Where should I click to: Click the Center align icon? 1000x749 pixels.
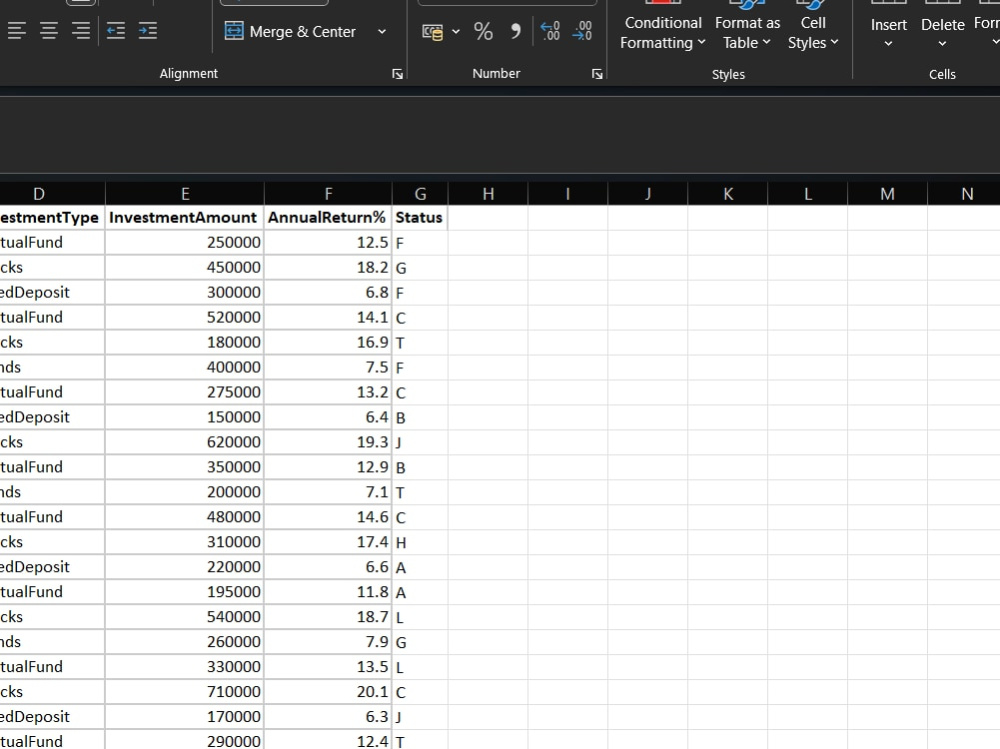49,31
